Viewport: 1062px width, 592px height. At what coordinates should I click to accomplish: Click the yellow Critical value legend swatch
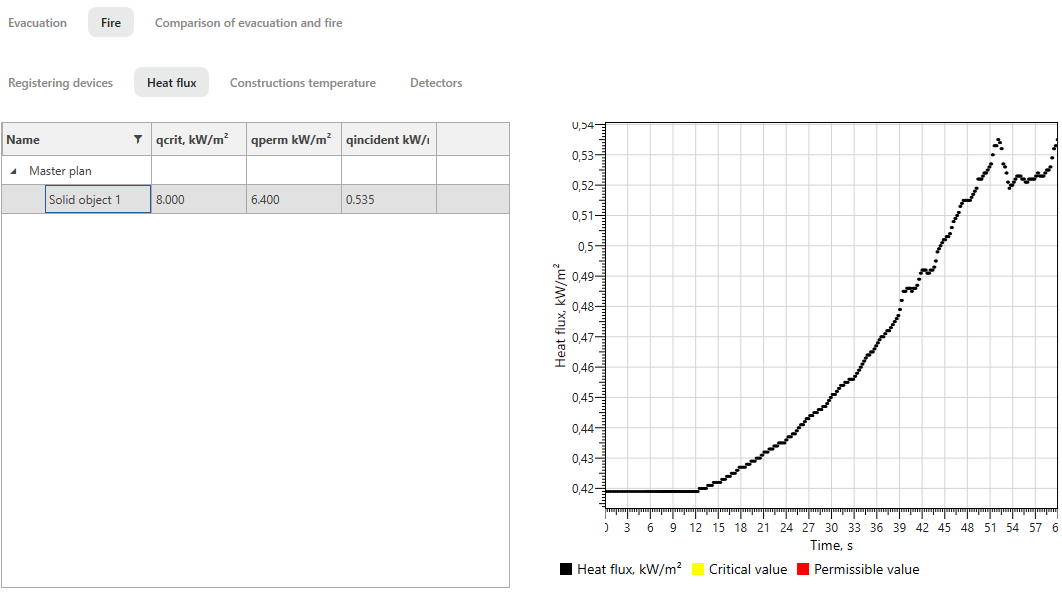[x=698, y=570]
